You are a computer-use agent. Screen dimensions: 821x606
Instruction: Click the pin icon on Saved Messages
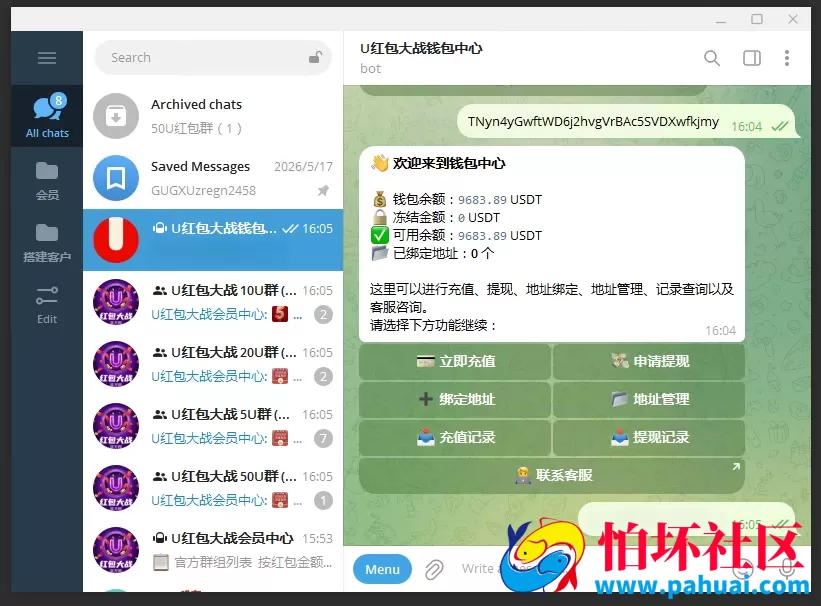323,191
